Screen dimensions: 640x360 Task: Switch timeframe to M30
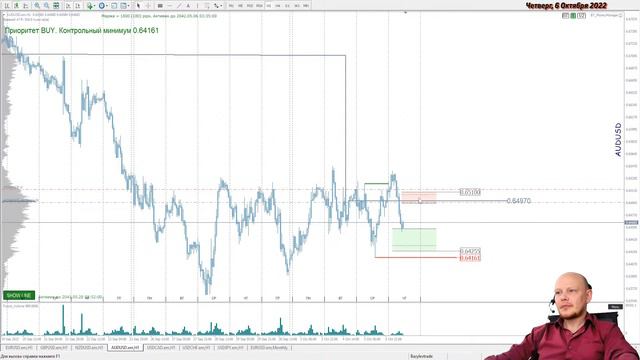coord(259,6)
